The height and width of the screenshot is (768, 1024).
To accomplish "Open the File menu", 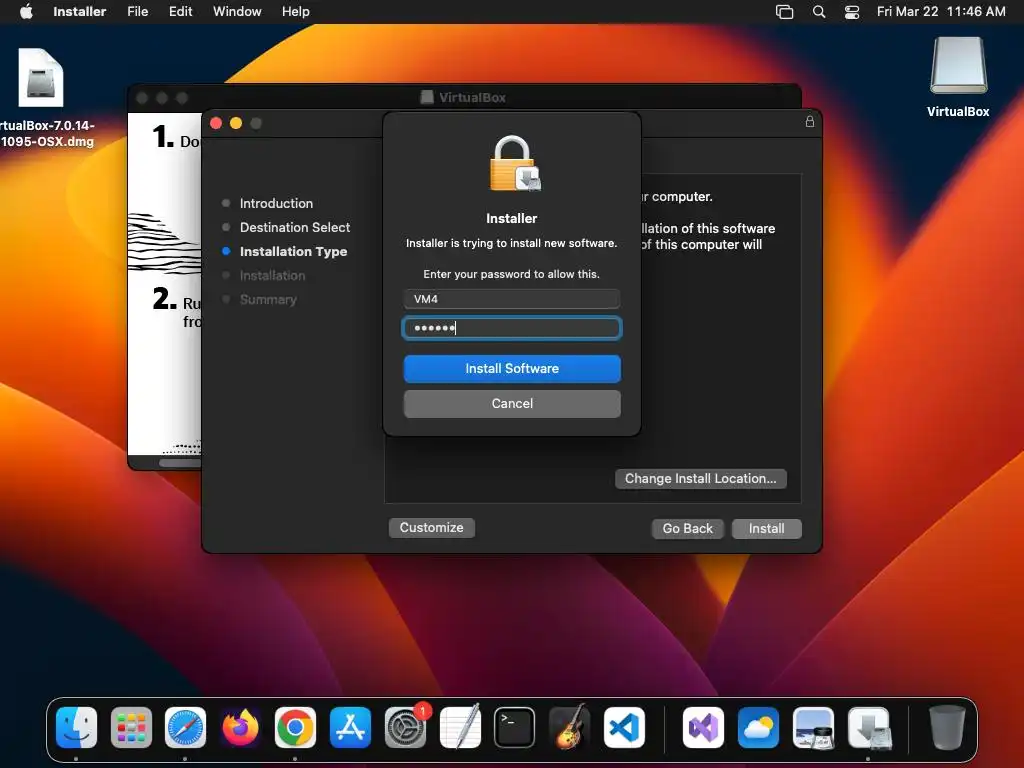I will (137, 12).
